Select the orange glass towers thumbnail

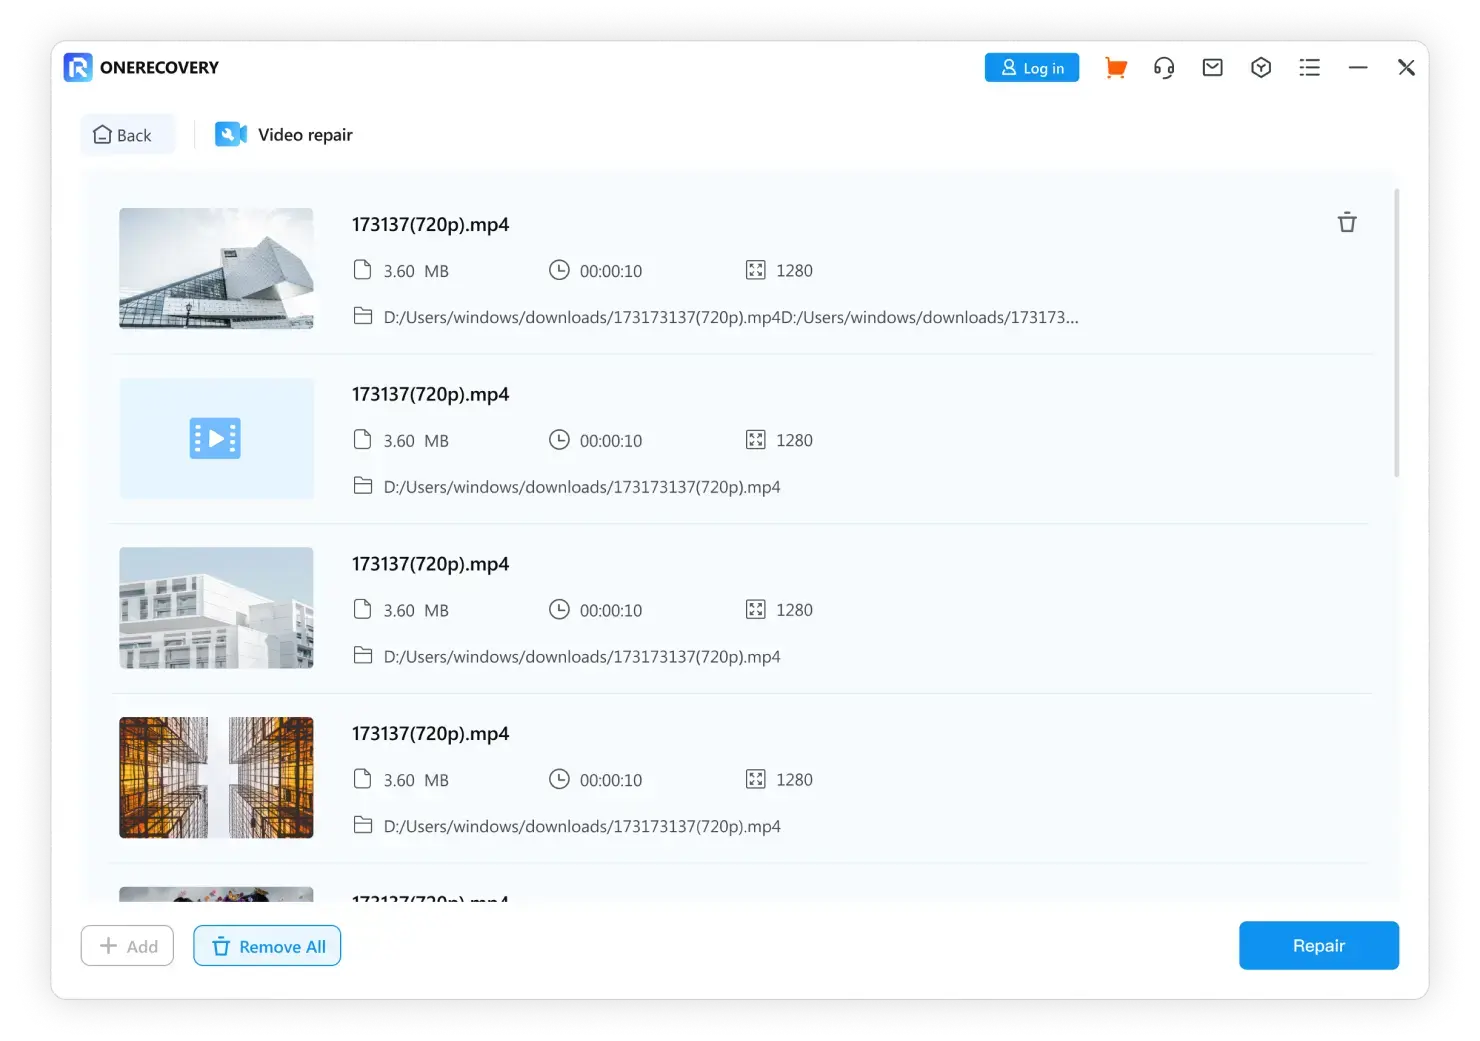point(216,778)
